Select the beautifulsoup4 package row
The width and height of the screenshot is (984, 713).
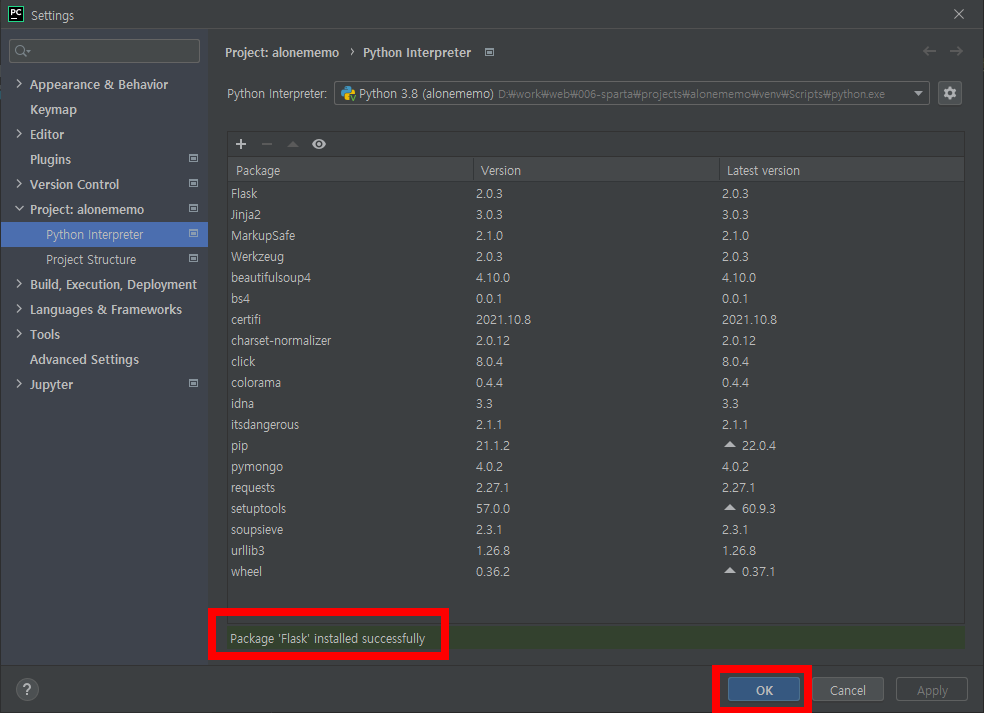pyautogui.click(x=596, y=277)
